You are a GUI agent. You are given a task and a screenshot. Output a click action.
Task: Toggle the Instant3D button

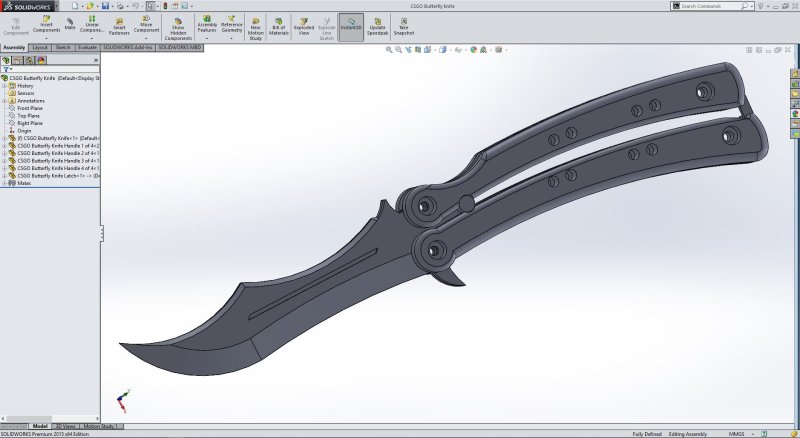351,26
